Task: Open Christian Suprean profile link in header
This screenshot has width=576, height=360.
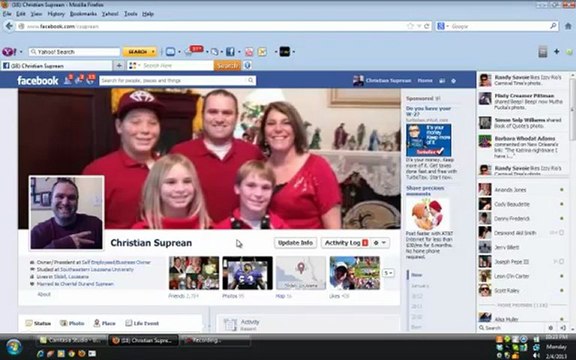Action: (382, 80)
